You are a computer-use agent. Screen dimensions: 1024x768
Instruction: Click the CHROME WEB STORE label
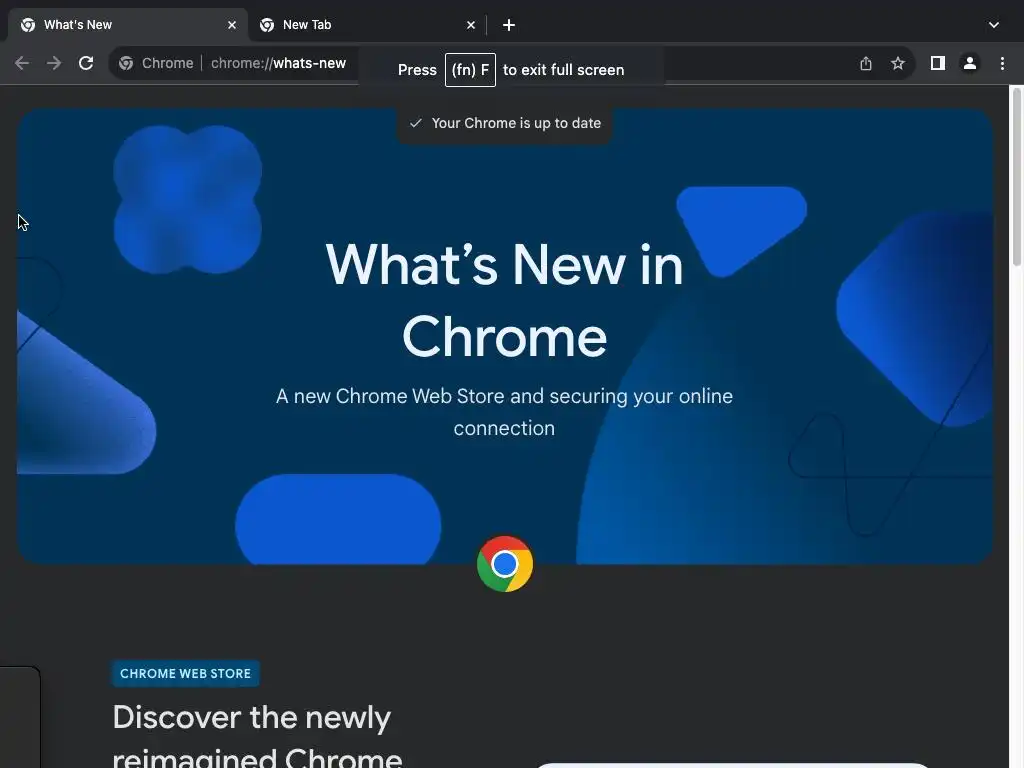(x=185, y=673)
